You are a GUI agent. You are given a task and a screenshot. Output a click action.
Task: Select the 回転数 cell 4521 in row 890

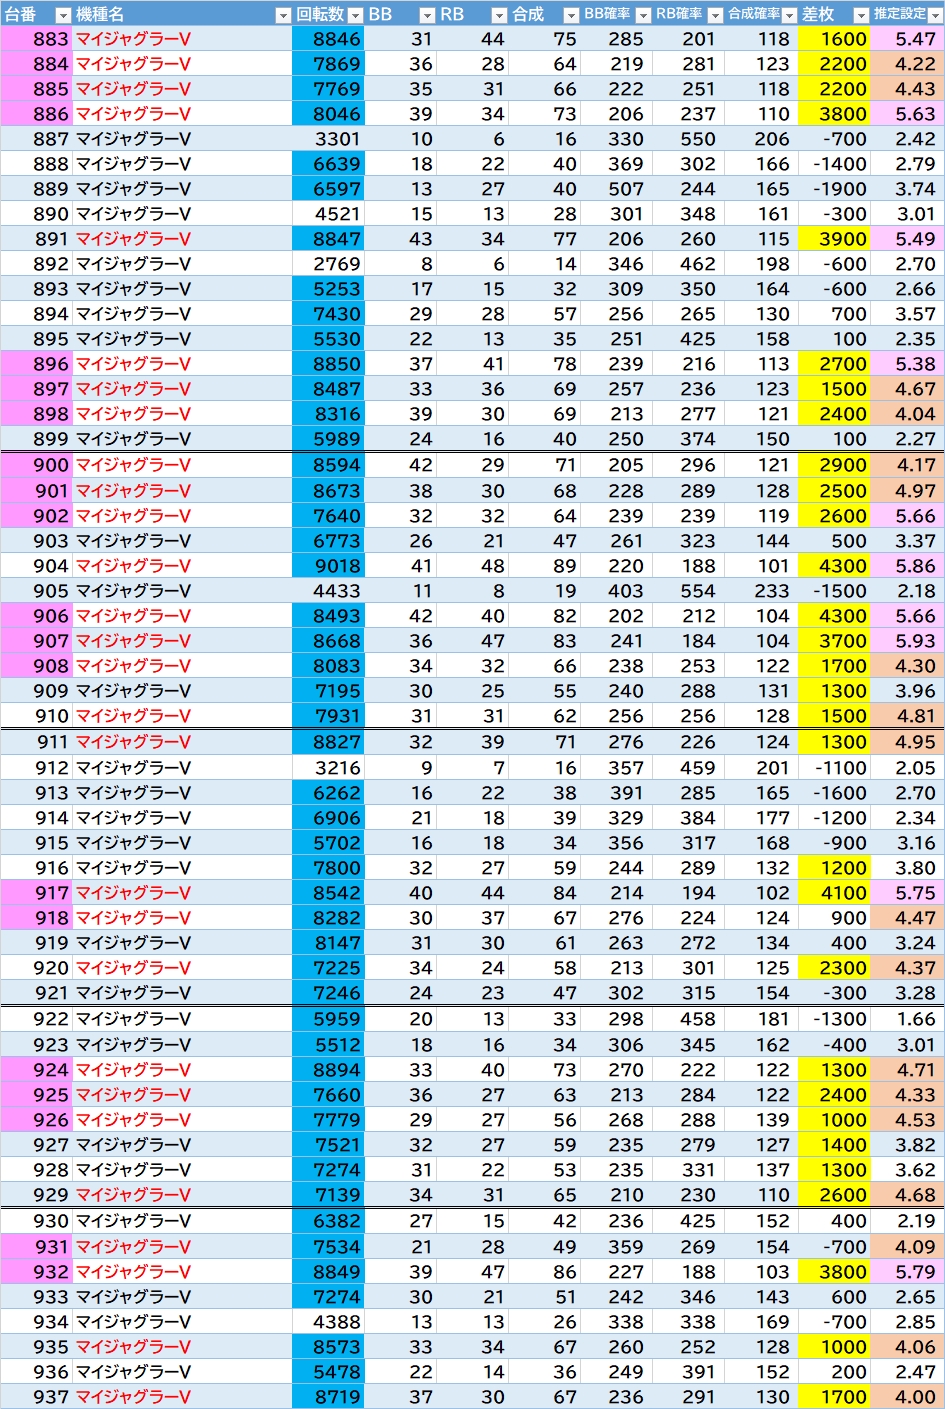(328, 214)
